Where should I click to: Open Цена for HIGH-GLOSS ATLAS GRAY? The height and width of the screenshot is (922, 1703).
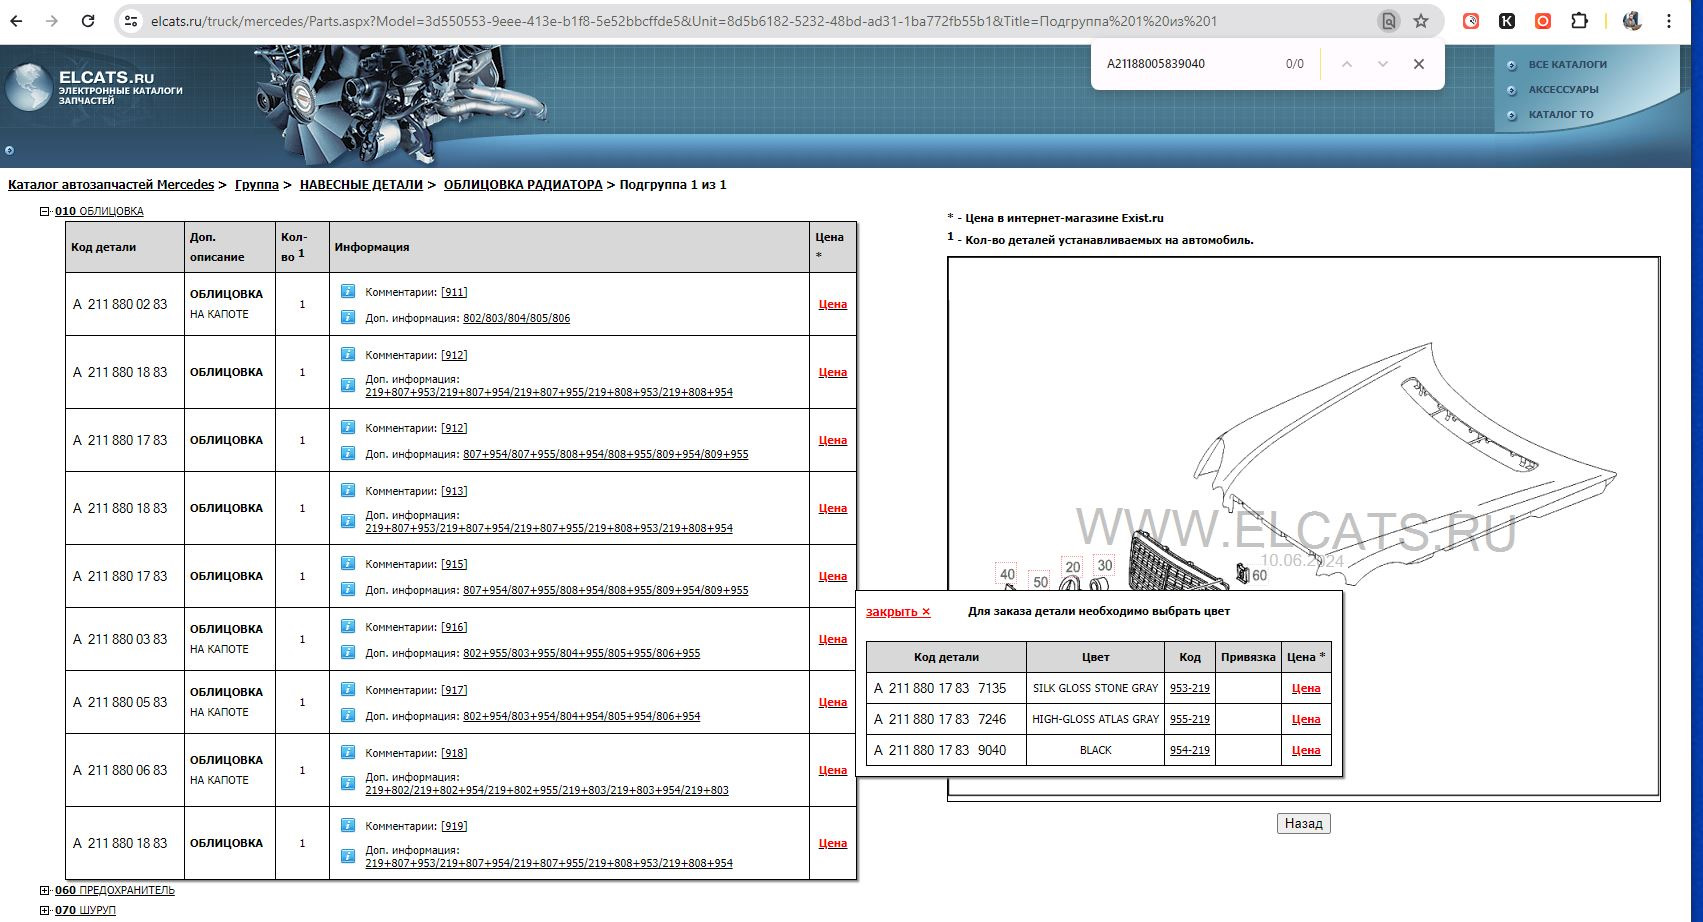click(1306, 719)
